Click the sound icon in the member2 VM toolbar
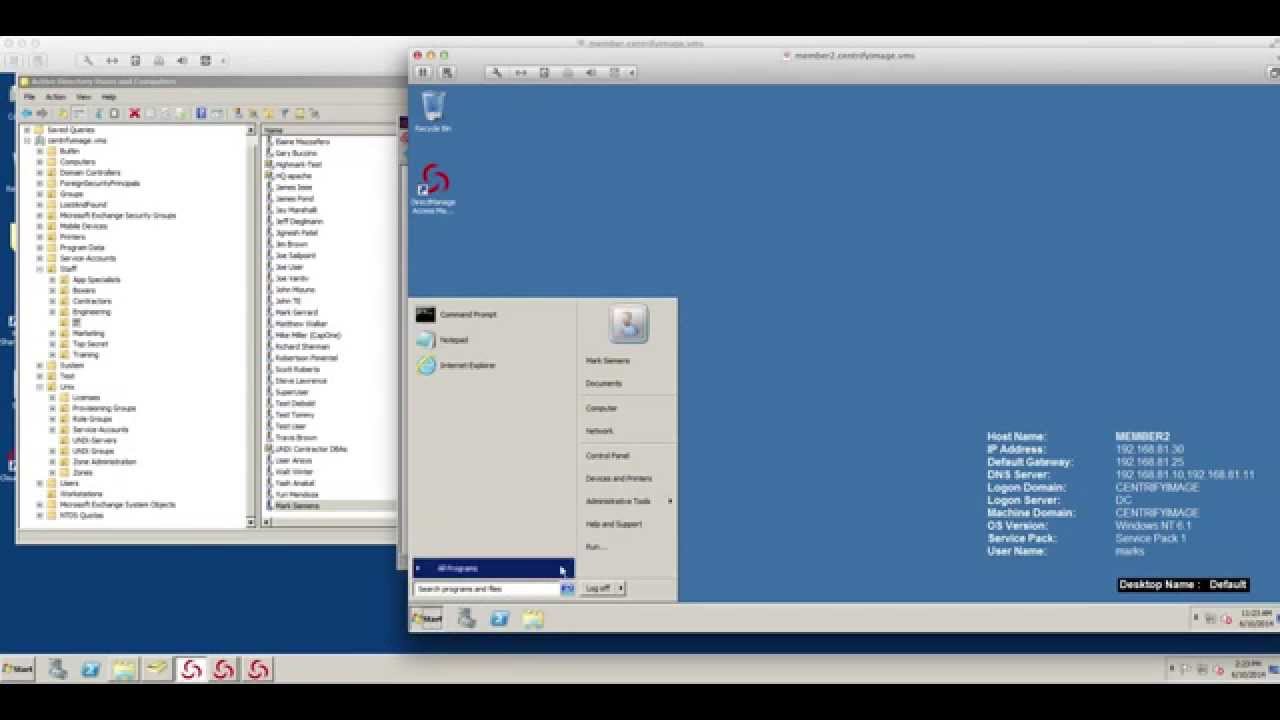The width and height of the screenshot is (1280, 720). click(591, 72)
